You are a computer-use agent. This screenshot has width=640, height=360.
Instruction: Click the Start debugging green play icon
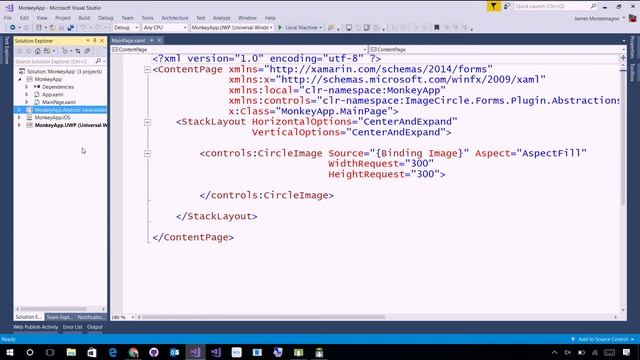(x=280, y=27)
